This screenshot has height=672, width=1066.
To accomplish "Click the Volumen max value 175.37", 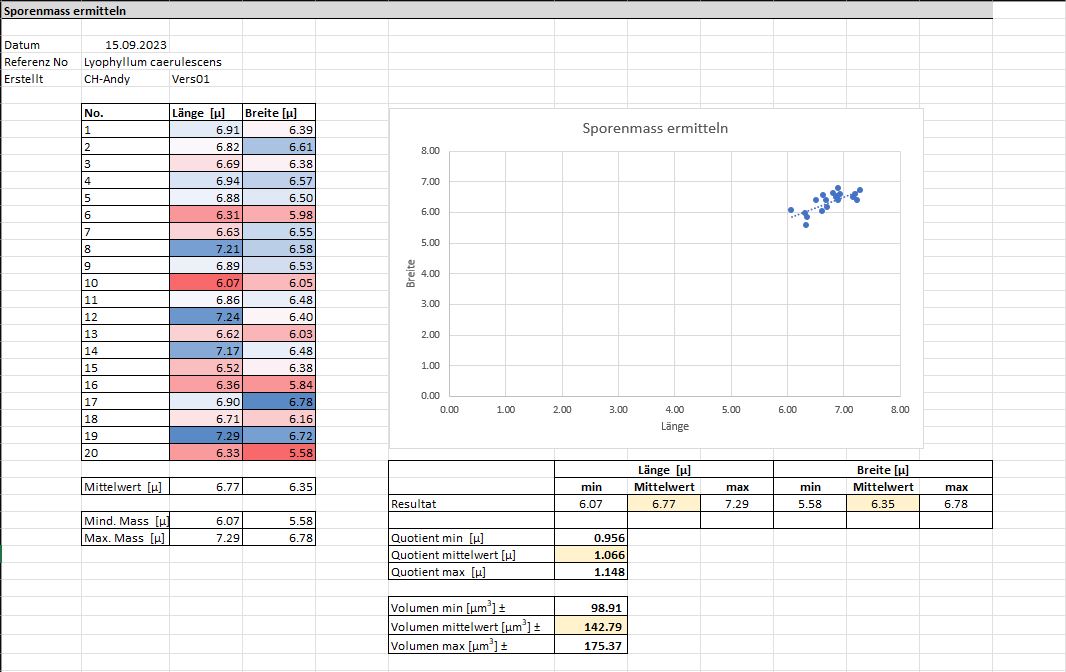I will (x=591, y=645).
